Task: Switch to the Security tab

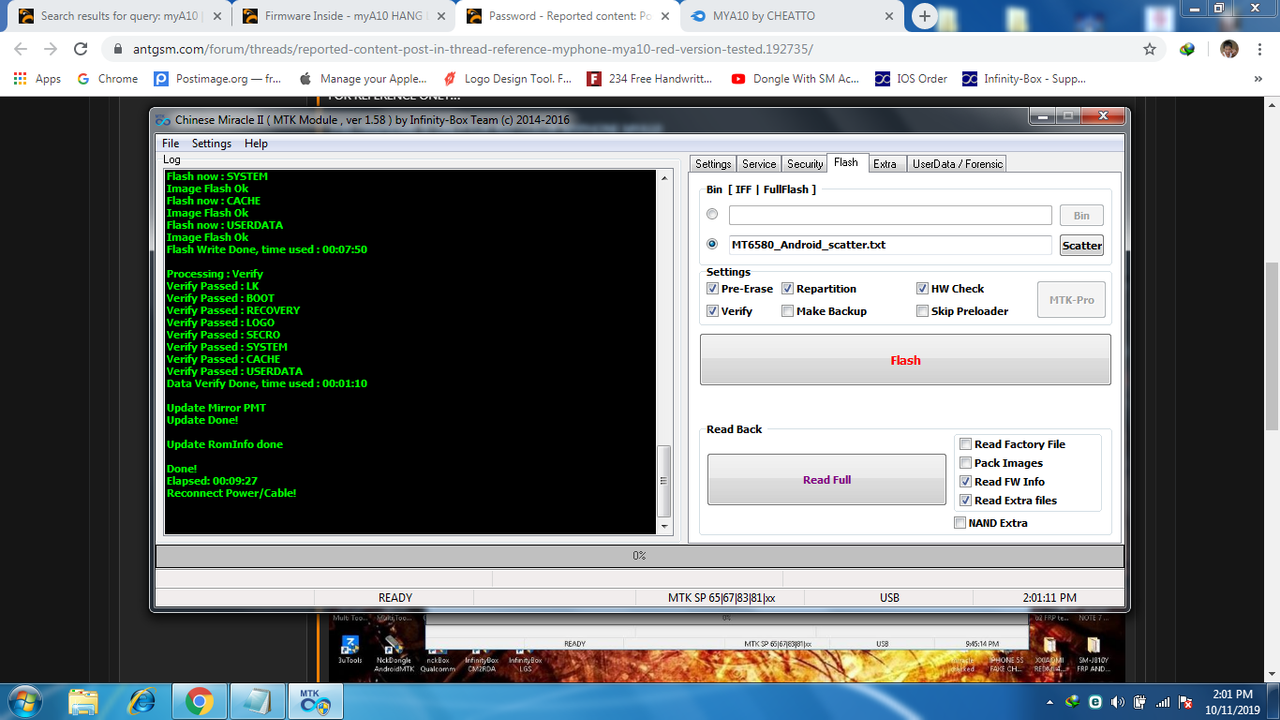Action: coord(805,164)
